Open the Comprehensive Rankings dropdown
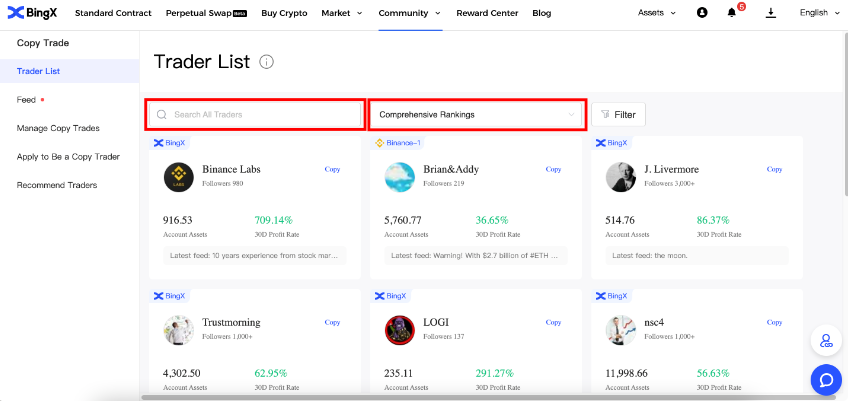This screenshot has height=404, width=855. pos(478,114)
